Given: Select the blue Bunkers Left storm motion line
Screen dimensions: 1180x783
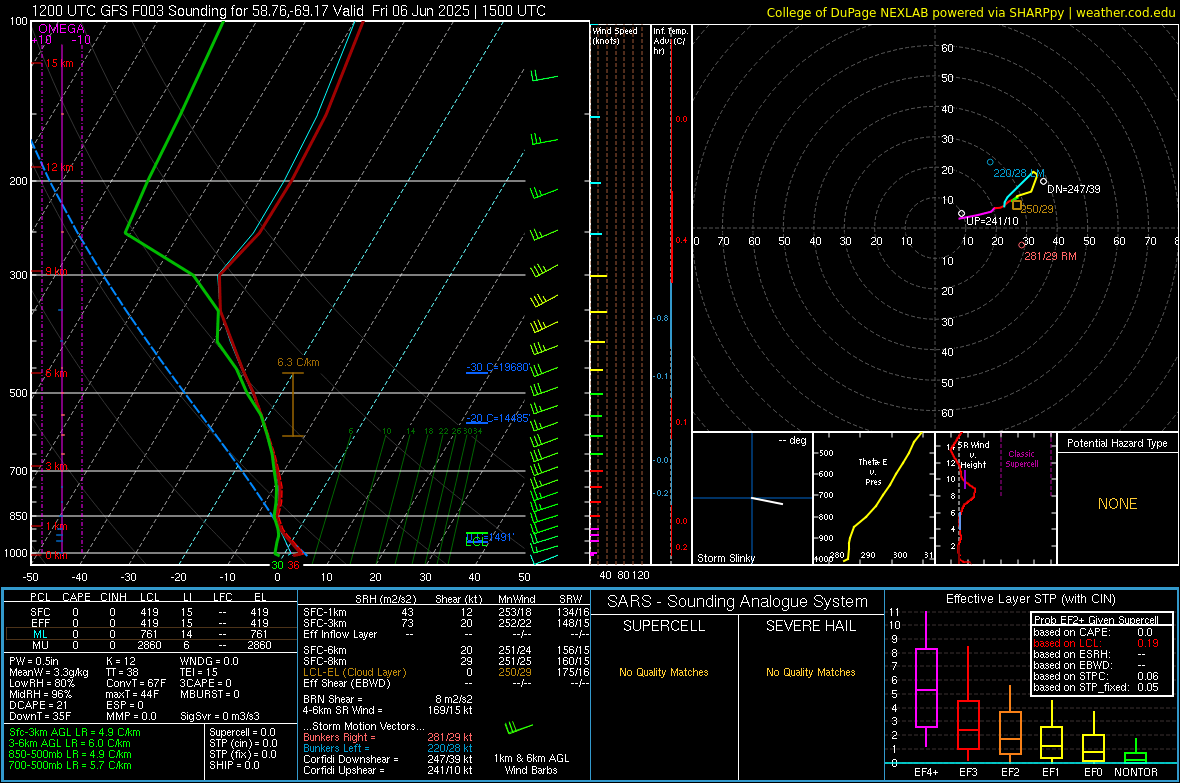Looking at the screenshot, I should [388, 748].
